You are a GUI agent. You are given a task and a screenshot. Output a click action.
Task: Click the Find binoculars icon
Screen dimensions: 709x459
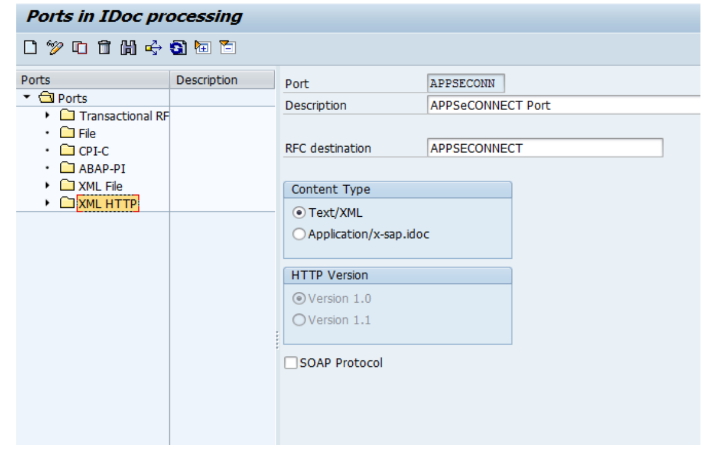click(x=128, y=47)
